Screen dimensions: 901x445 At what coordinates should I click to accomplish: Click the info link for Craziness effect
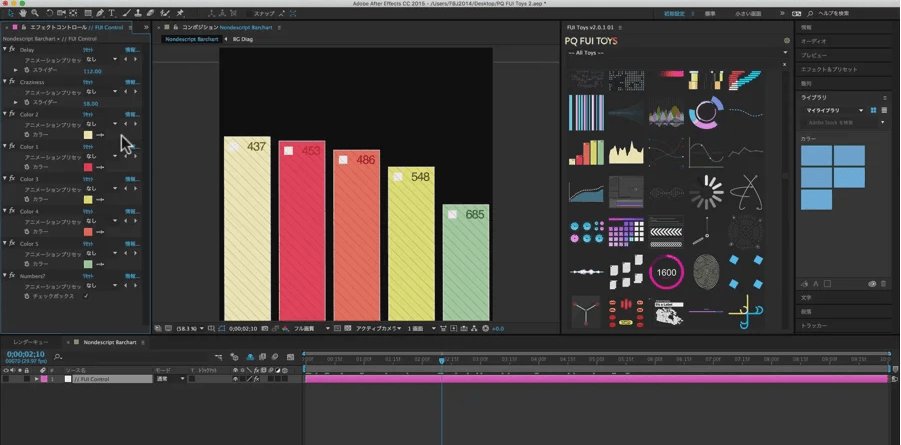point(132,82)
